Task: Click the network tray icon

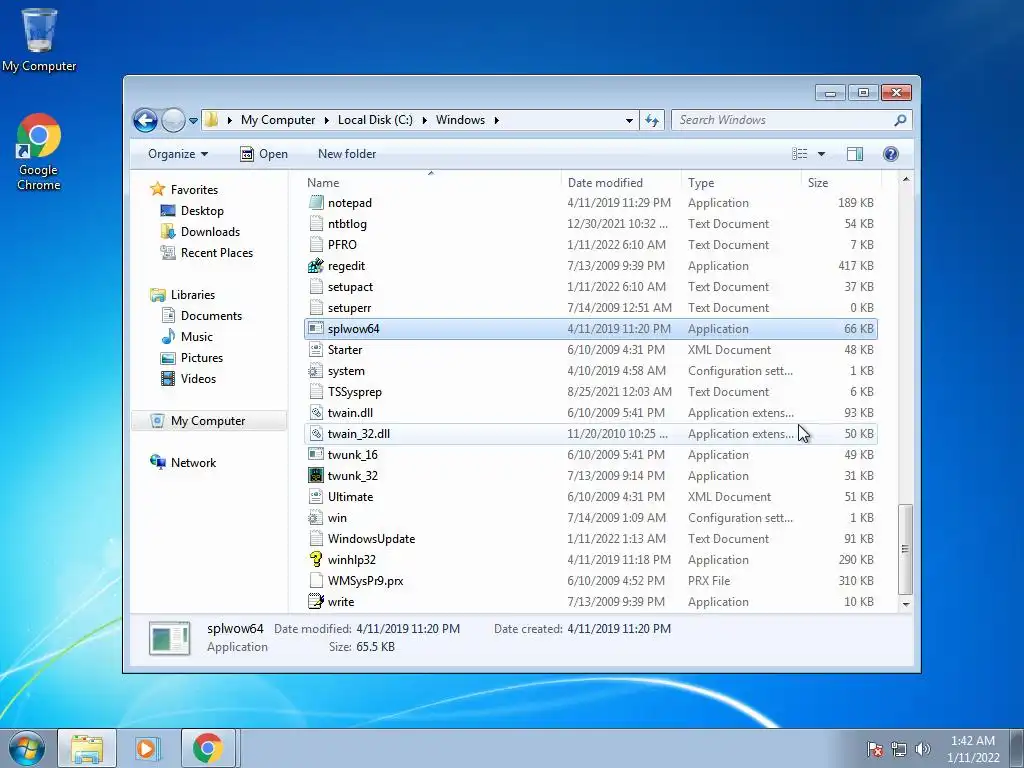Action: (899, 749)
